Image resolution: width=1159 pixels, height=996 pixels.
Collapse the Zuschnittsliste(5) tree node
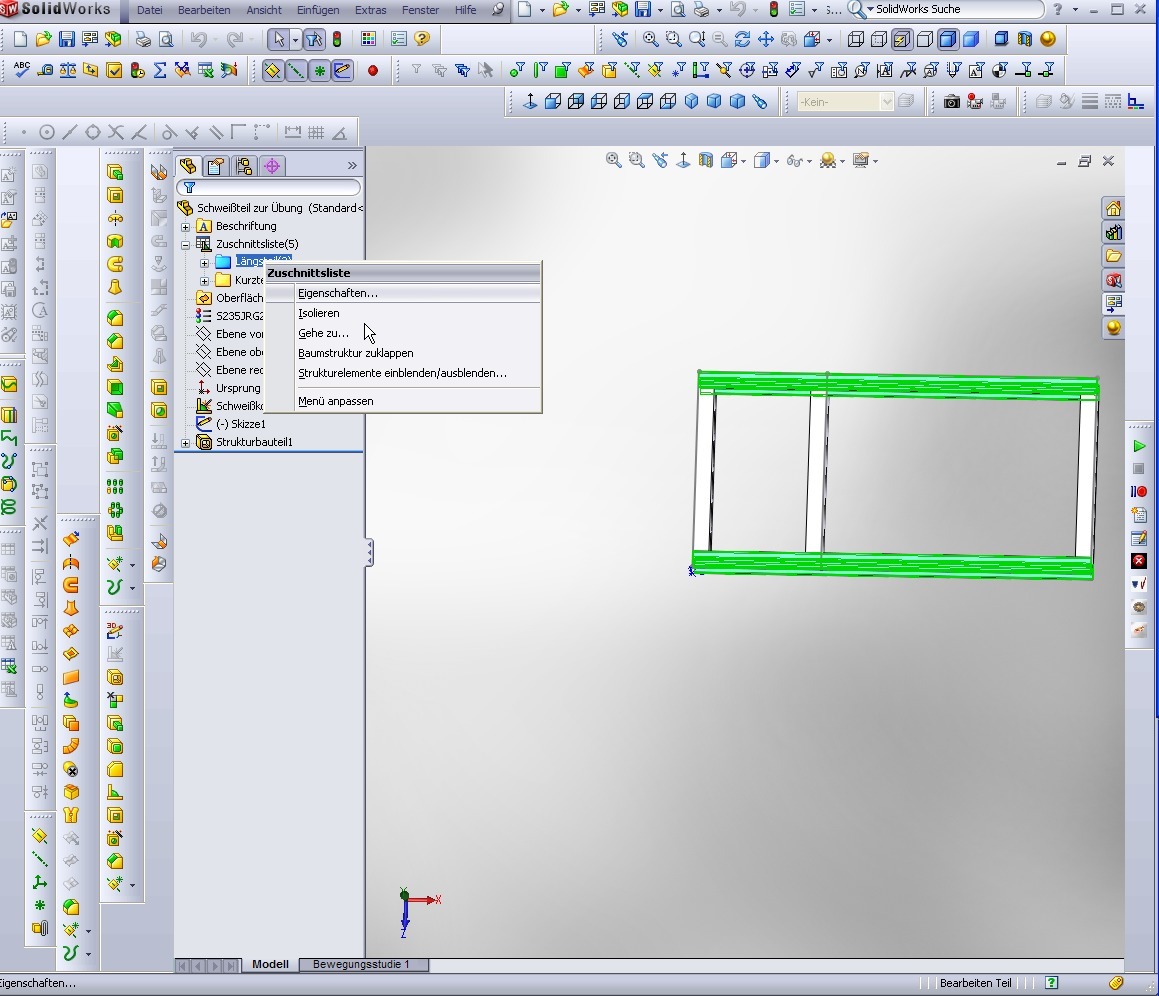186,245
